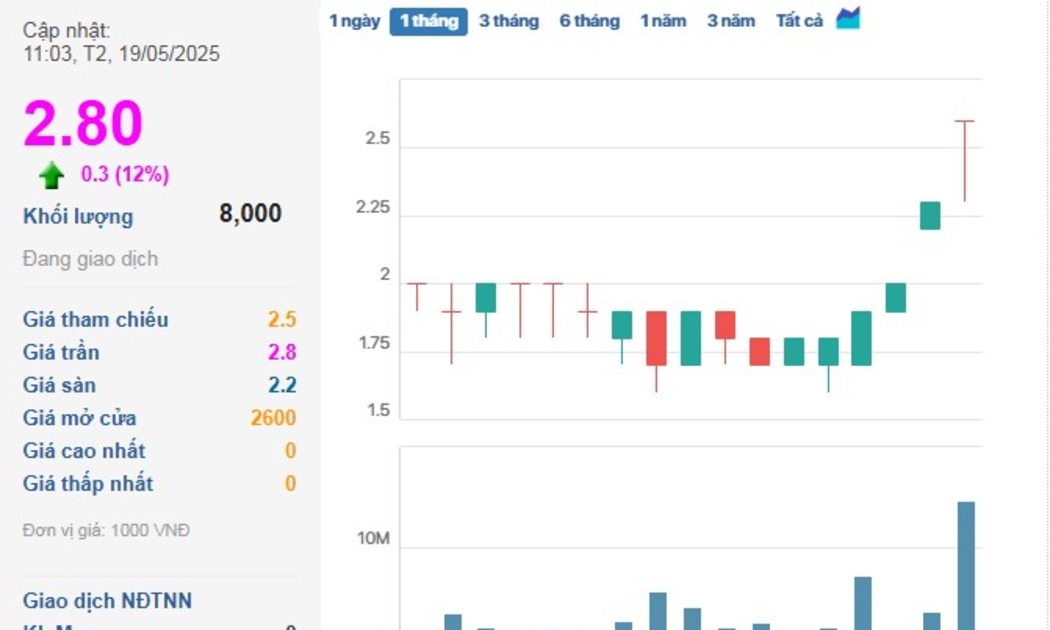Show the 6 tháng chart period

click(x=589, y=21)
